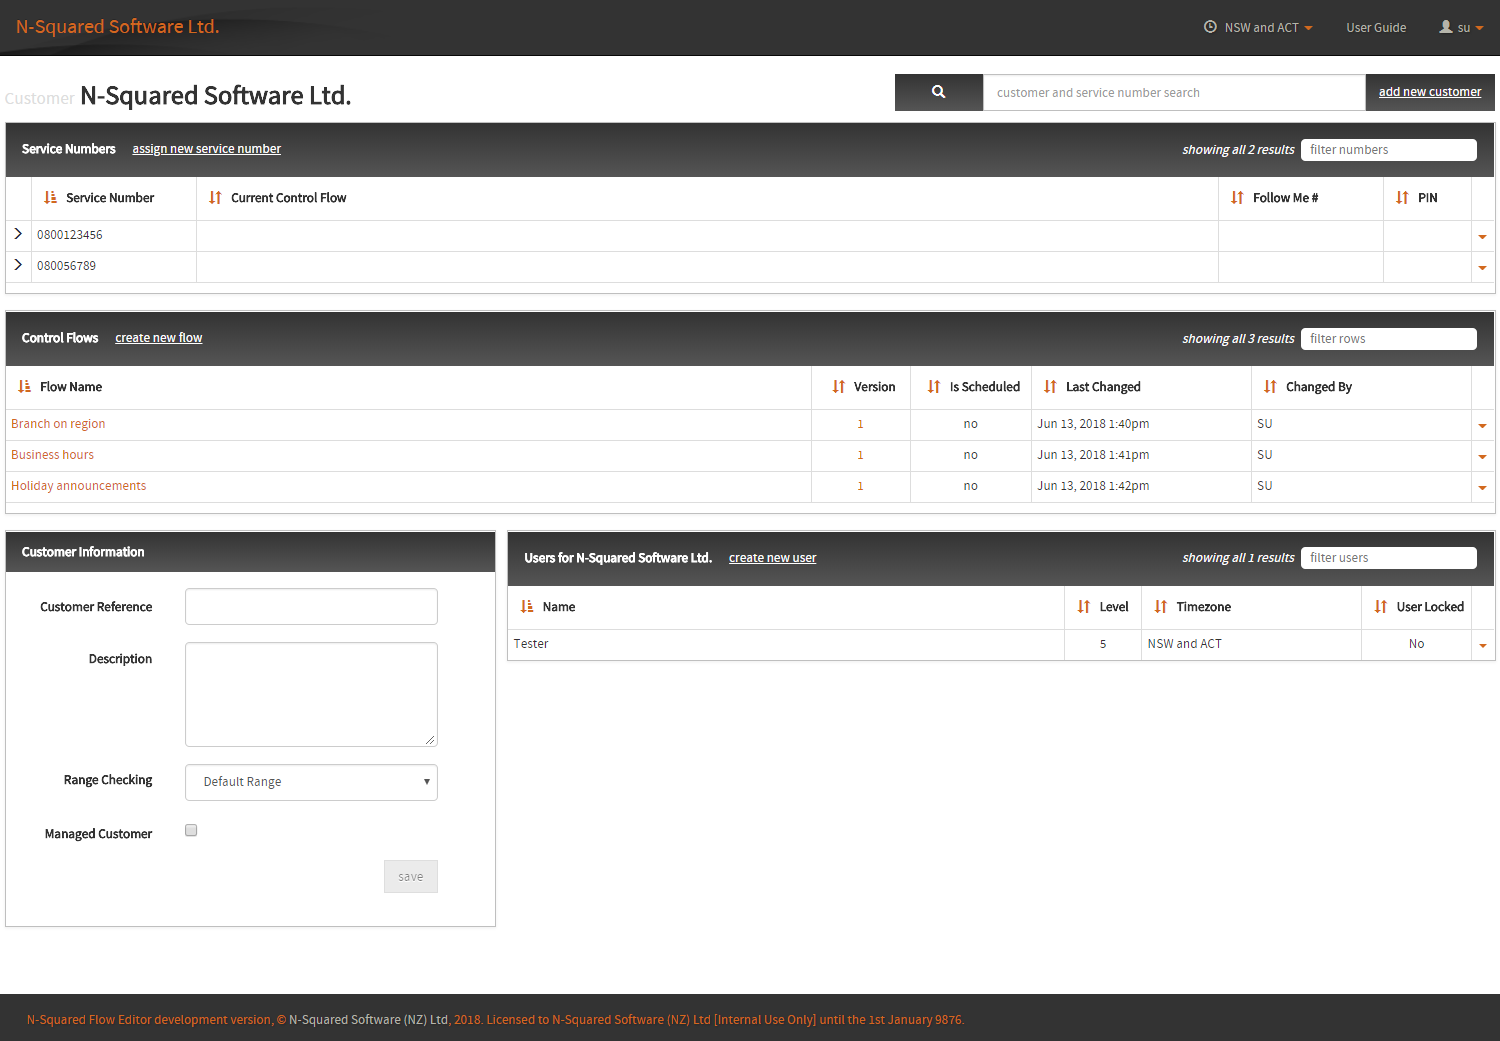
Task: Sort by Version column icon
Action: click(x=838, y=387)
